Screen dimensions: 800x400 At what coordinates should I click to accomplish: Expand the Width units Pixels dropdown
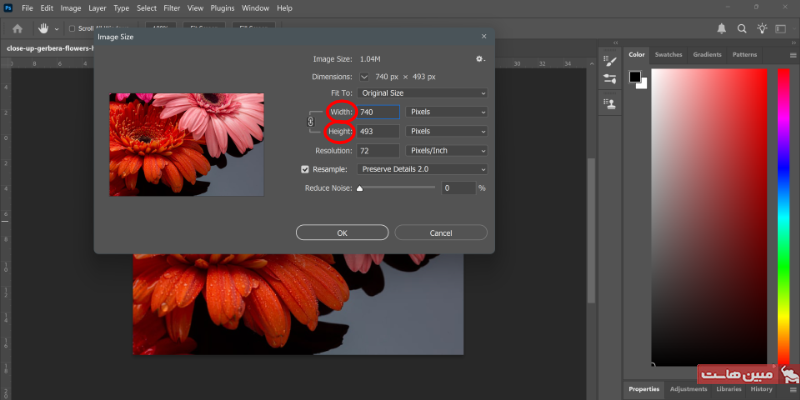click(447, 112)
